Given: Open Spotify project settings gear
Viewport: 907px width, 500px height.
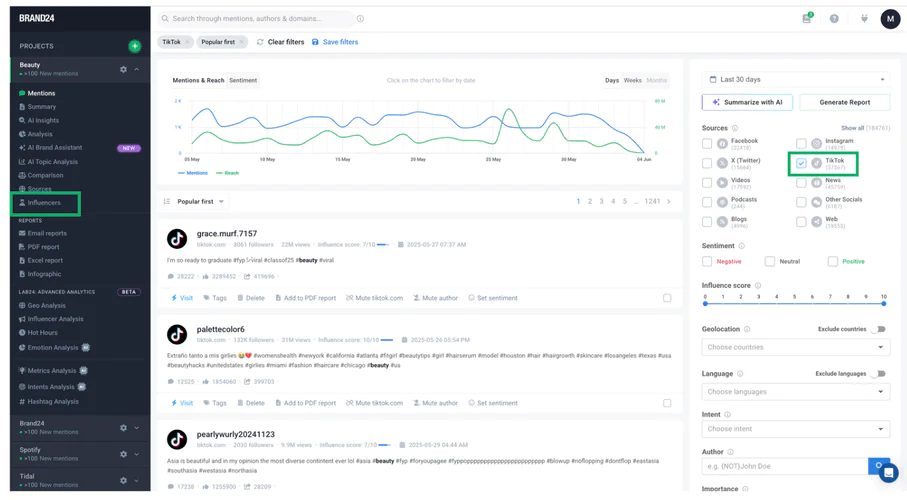Looking at the screenshot, I should point(123,454).
